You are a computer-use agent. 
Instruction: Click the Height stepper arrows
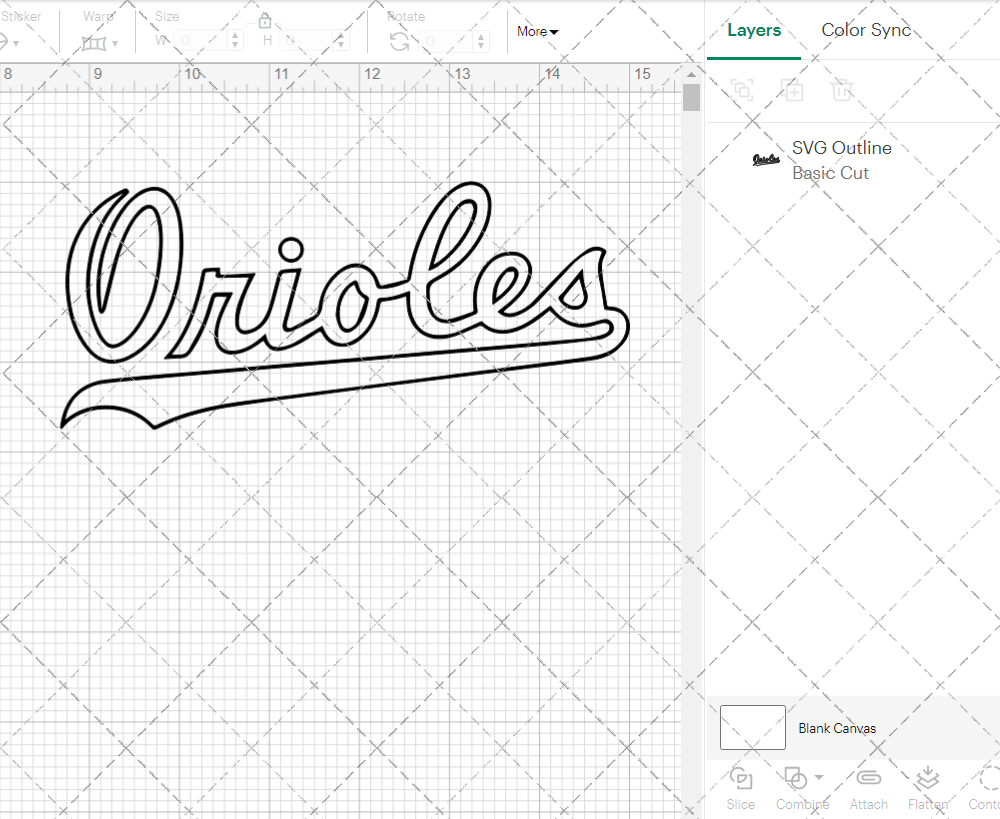(342, 41)
